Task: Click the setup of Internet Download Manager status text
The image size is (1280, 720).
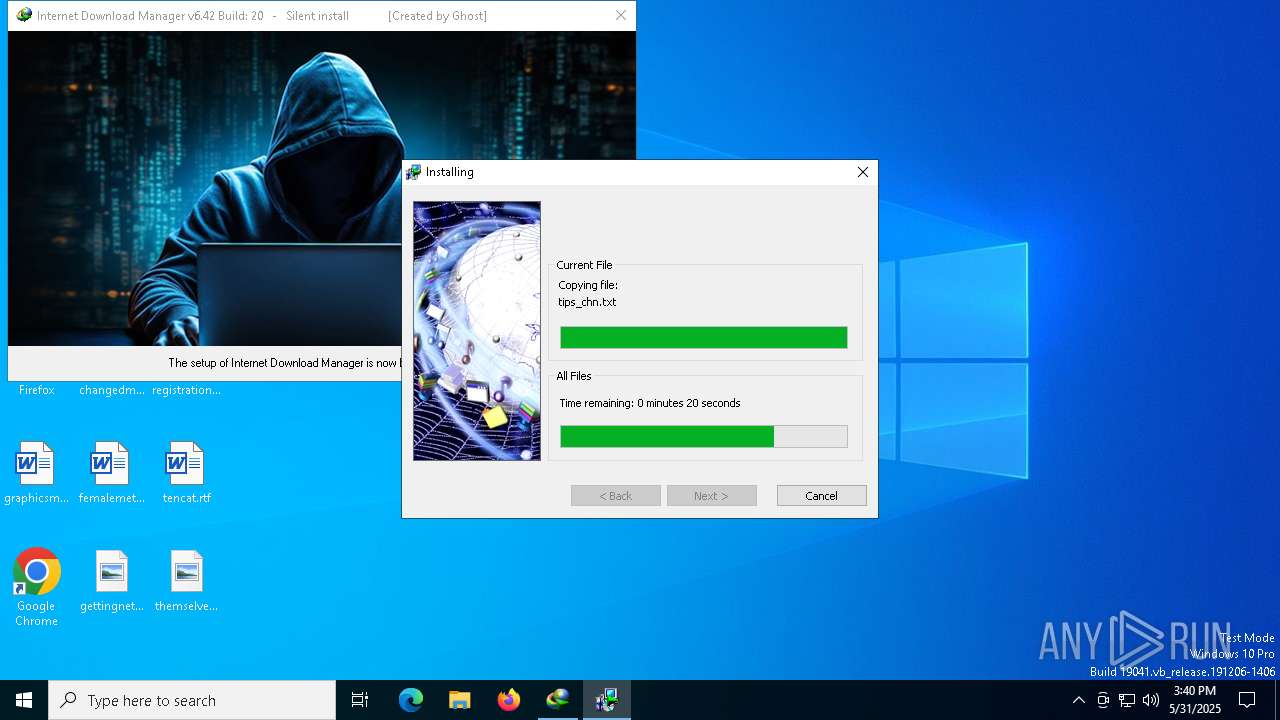Action: click(x=283, y=363)
